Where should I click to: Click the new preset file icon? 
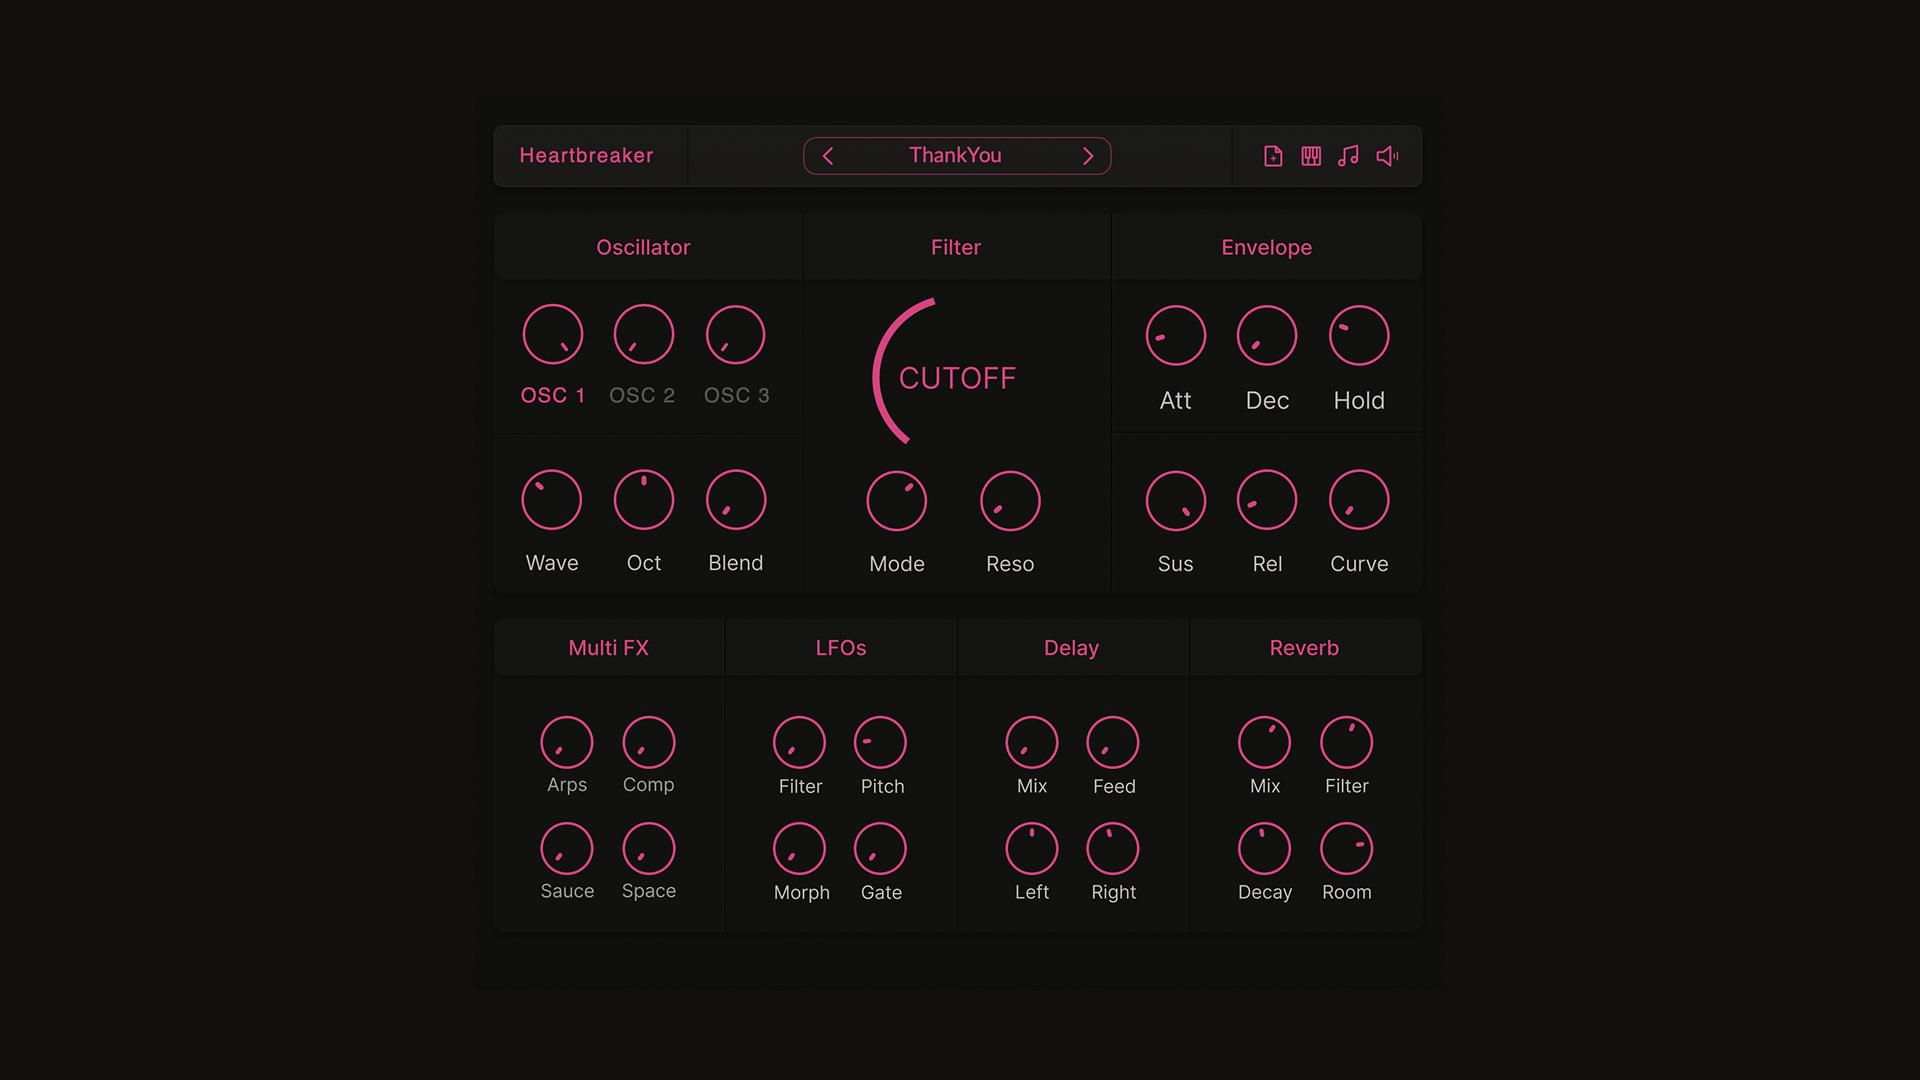(1273, 156)
